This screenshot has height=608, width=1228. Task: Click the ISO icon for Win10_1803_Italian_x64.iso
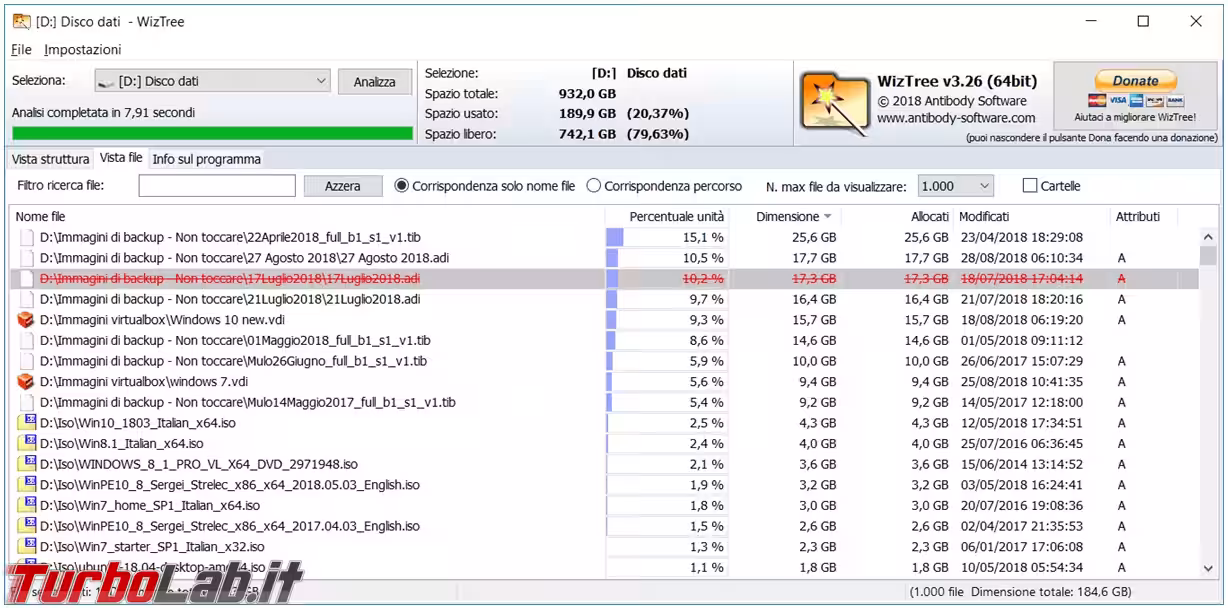(x=27, y=423)
